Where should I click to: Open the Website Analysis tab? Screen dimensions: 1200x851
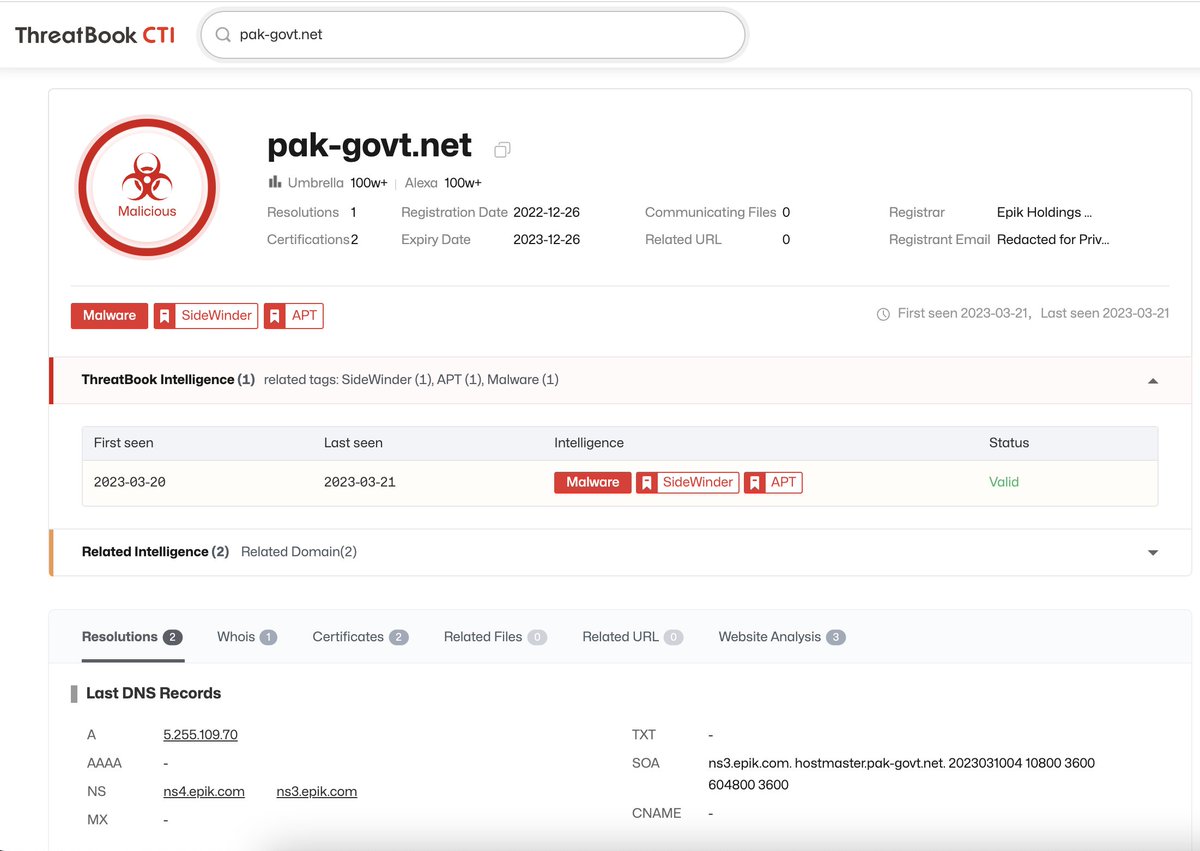768,636
